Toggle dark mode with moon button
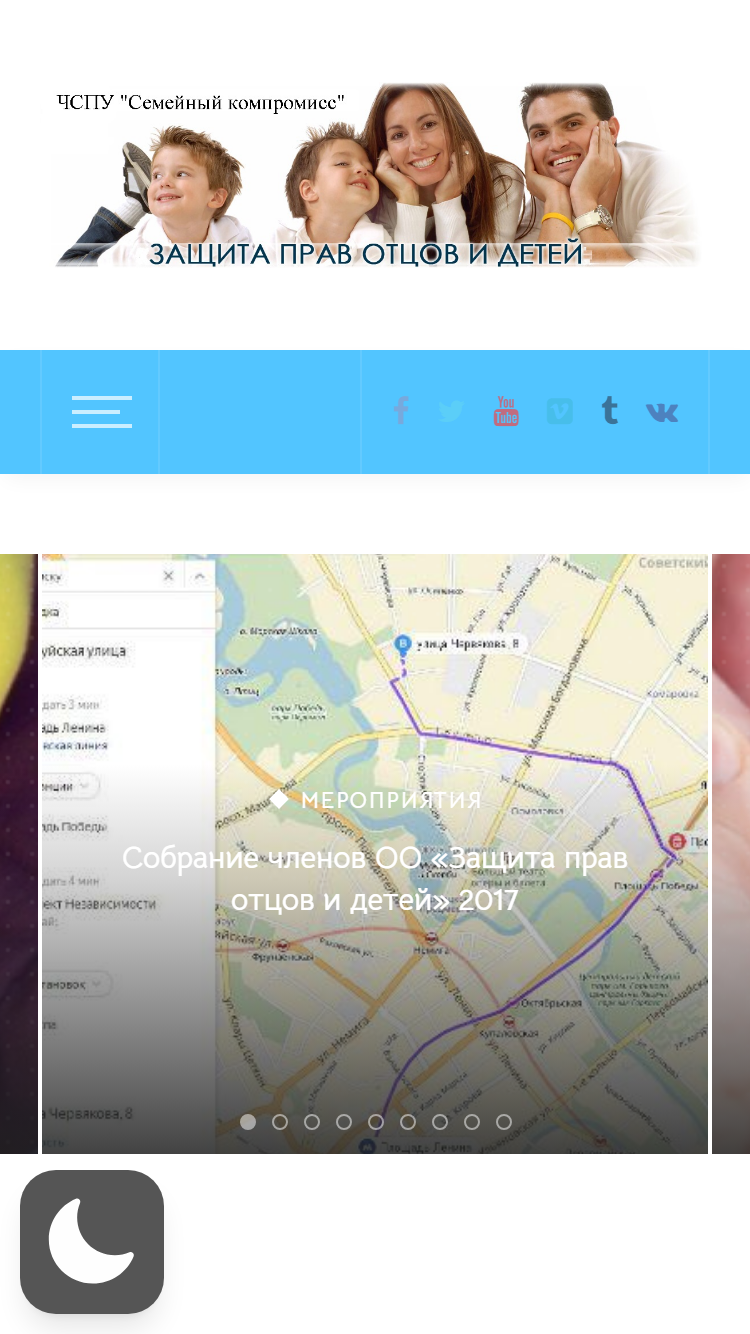Image resolution: width=750 pixels, height=1334 pixels. click(92, 1242)
